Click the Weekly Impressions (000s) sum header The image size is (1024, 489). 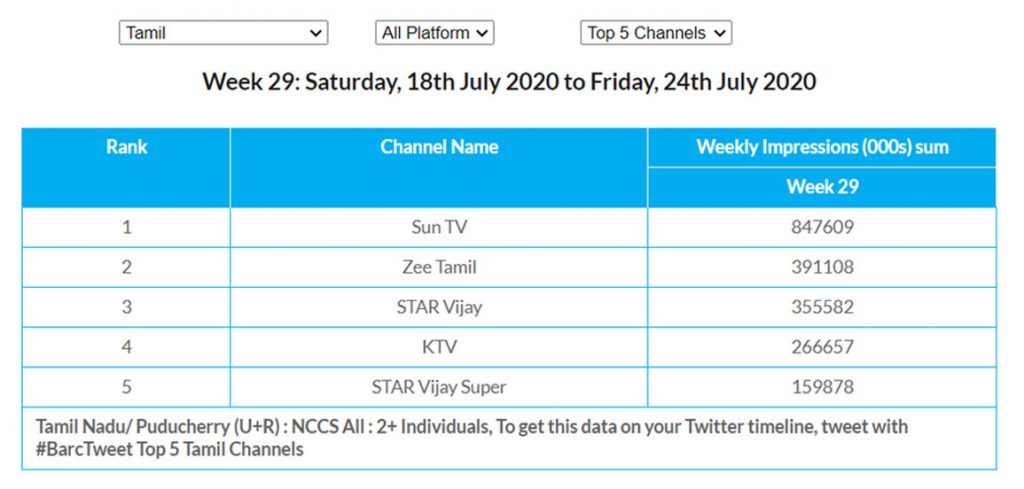click(822, 147)
